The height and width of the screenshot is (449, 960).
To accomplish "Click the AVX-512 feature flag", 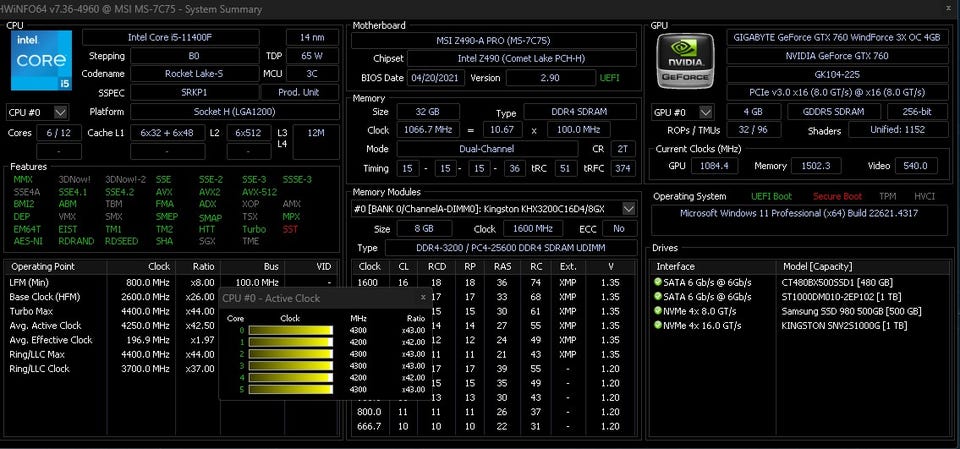I will pyautogui.click(x=260, y=191).
